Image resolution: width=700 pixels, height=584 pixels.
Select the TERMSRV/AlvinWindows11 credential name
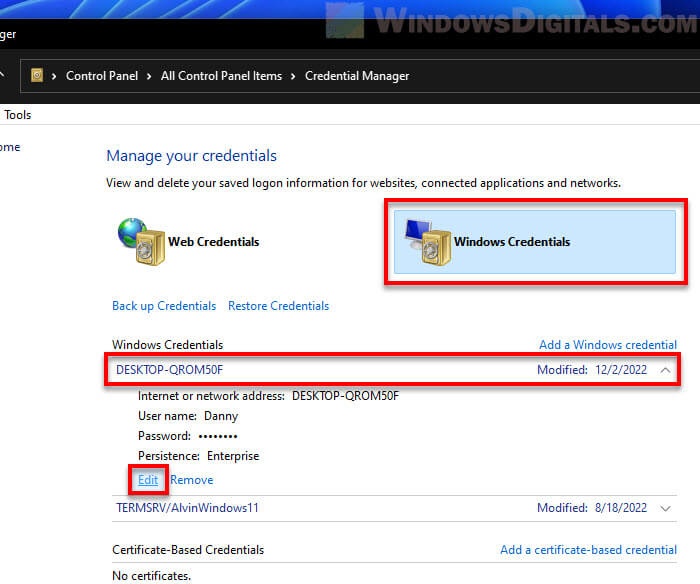(187, 508)
